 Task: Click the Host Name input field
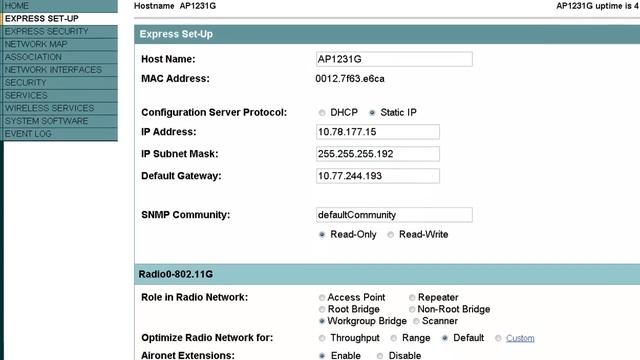click(394, 59)
